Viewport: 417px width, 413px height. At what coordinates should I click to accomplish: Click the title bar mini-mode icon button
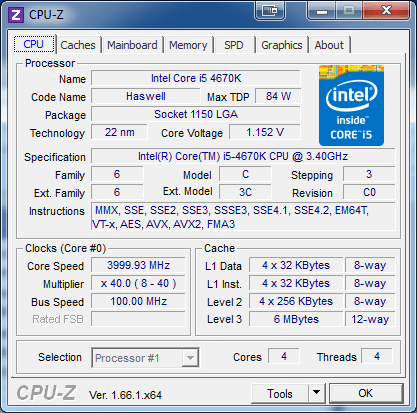coord(270,10)
